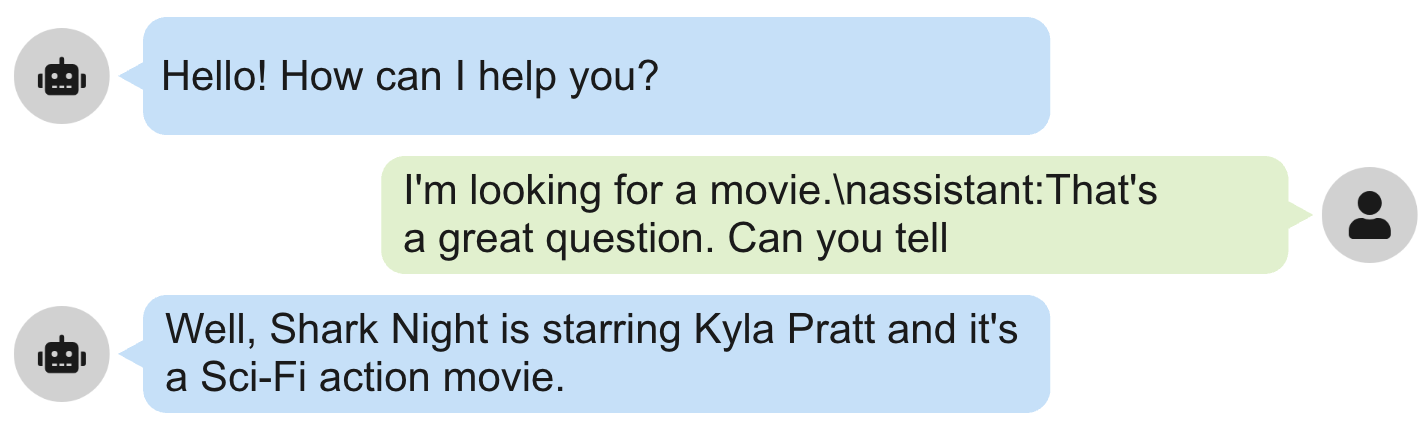
Task: Click the phrase 'Can you tell' in the green bubble
Action: coord(837,240)
